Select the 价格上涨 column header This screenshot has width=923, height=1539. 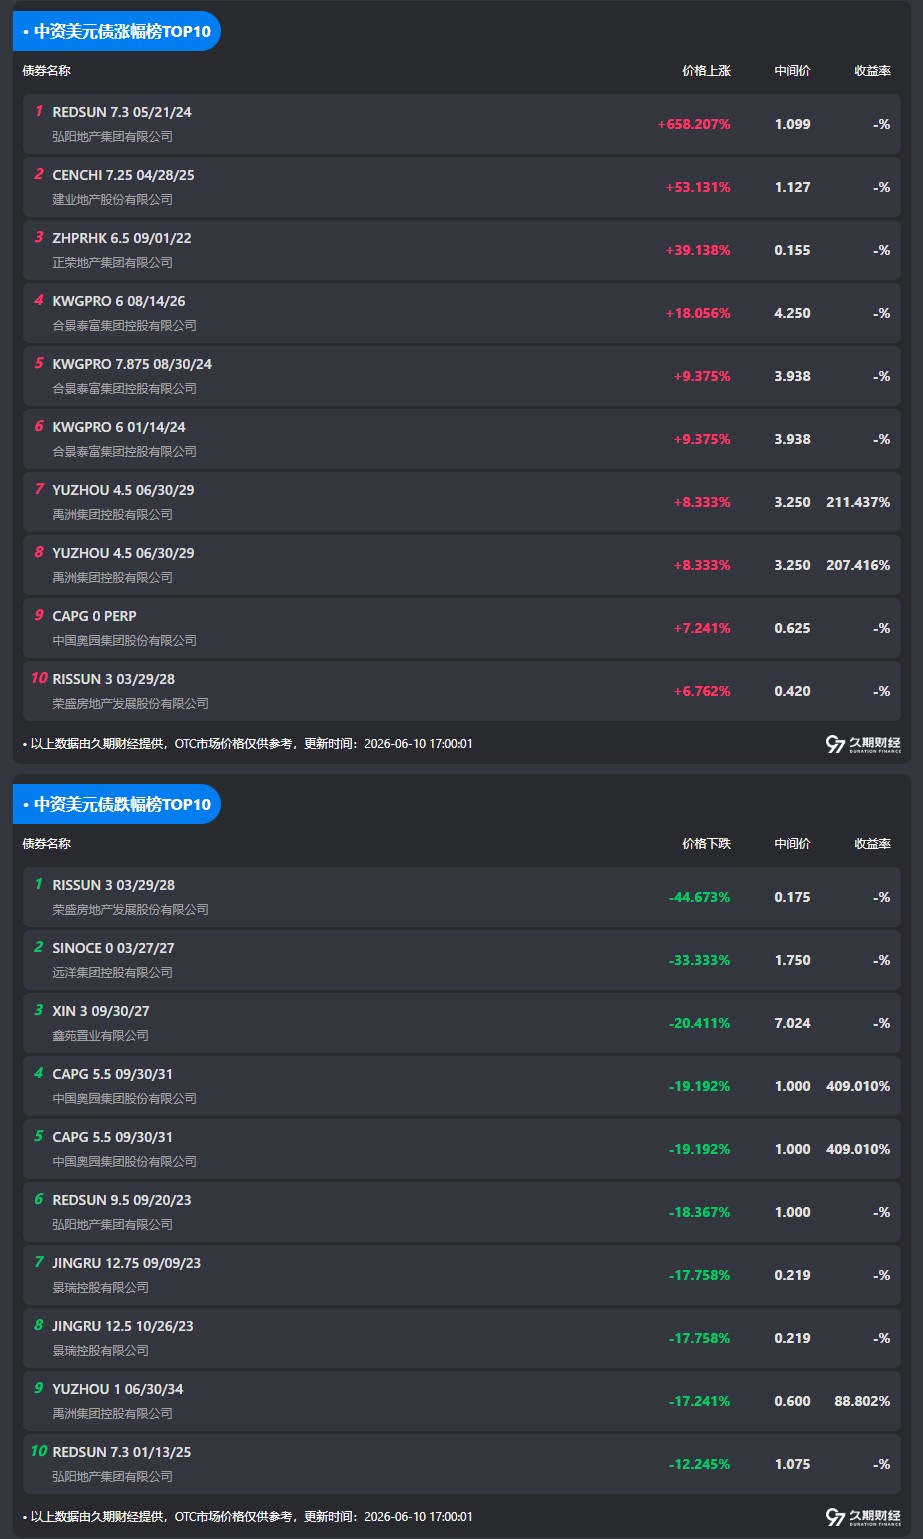pos(706,71)
